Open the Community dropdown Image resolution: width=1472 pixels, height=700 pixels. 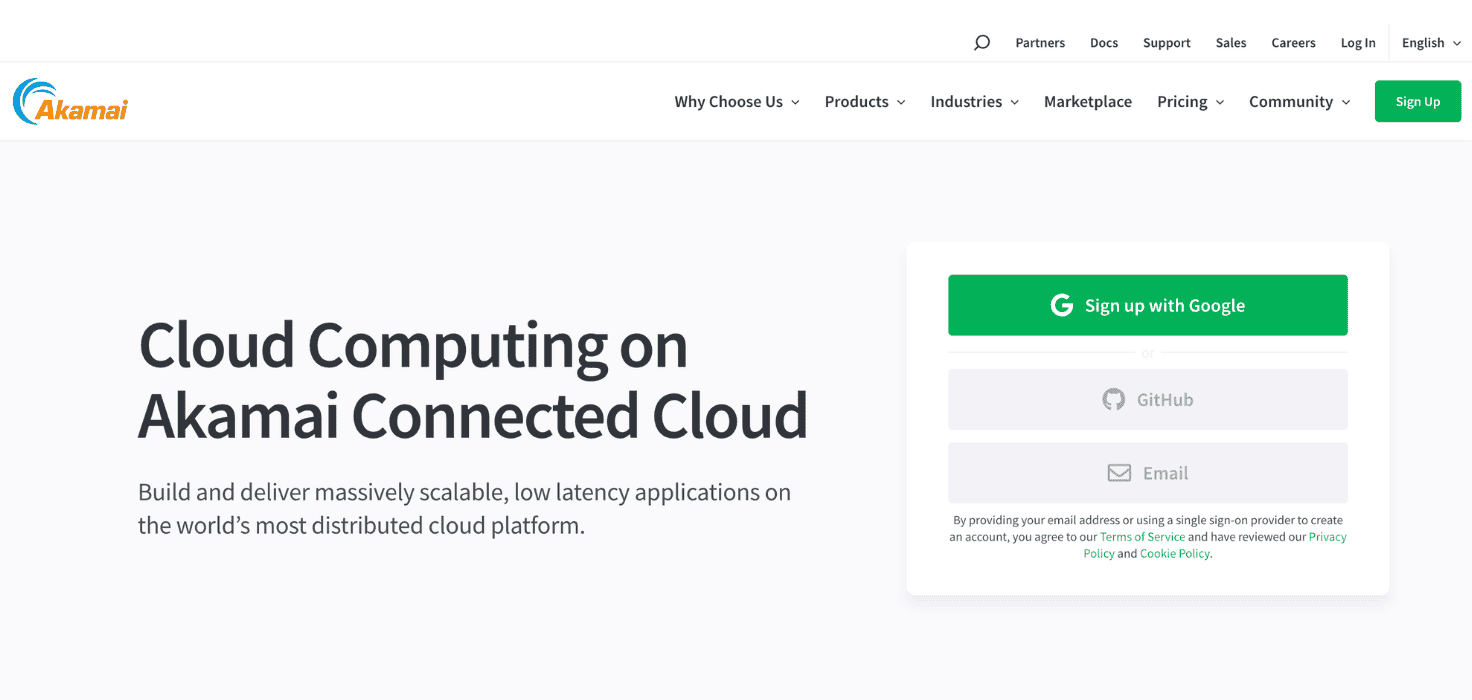pyautogui.click(x=1298, y=101)
